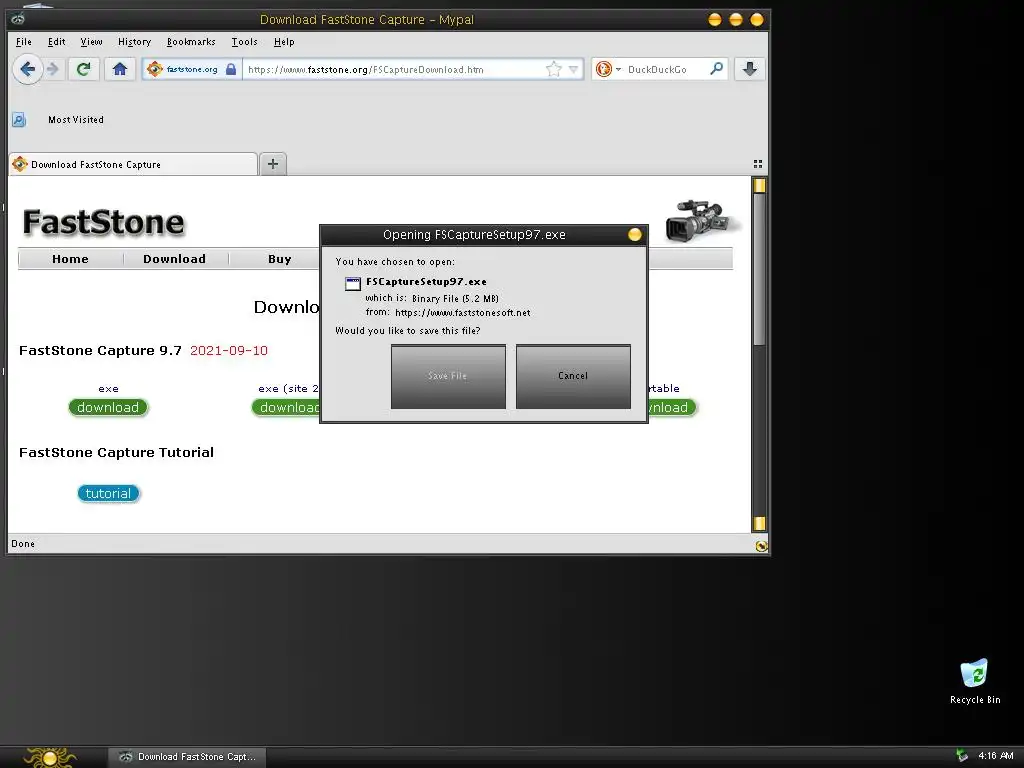The height and width of the screenshot is (768, 1024).
Task: Open the Start button with sun logo
Action: pos(51,757)
